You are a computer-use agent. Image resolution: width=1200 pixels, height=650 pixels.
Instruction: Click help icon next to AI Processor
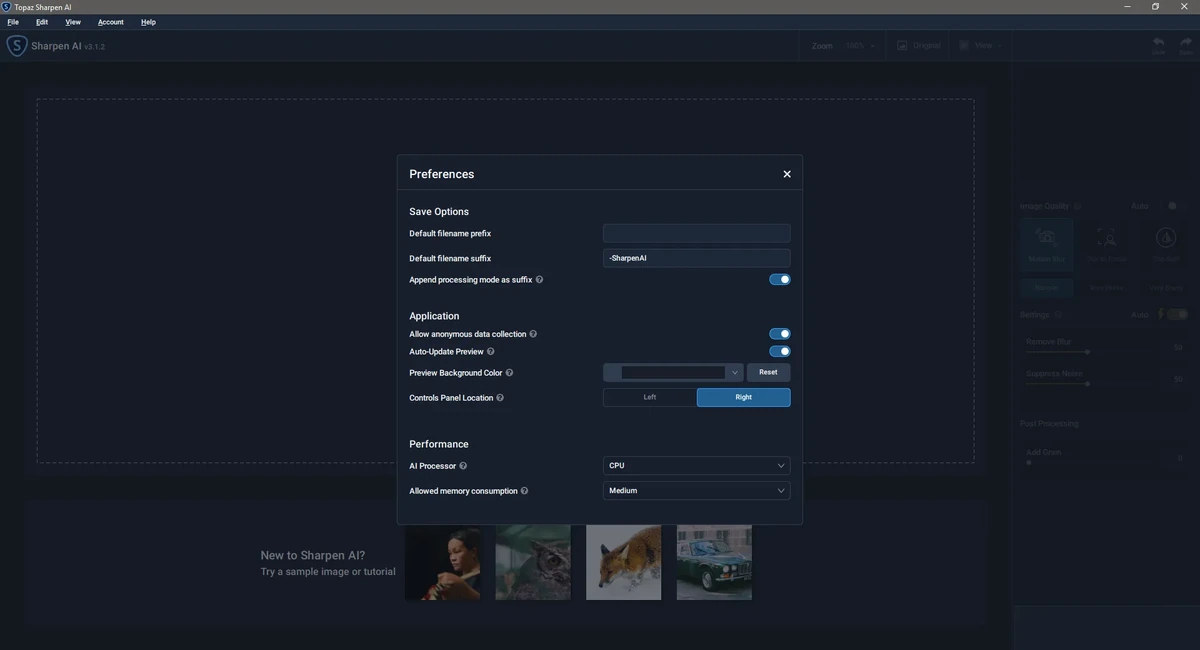[463, 466]
